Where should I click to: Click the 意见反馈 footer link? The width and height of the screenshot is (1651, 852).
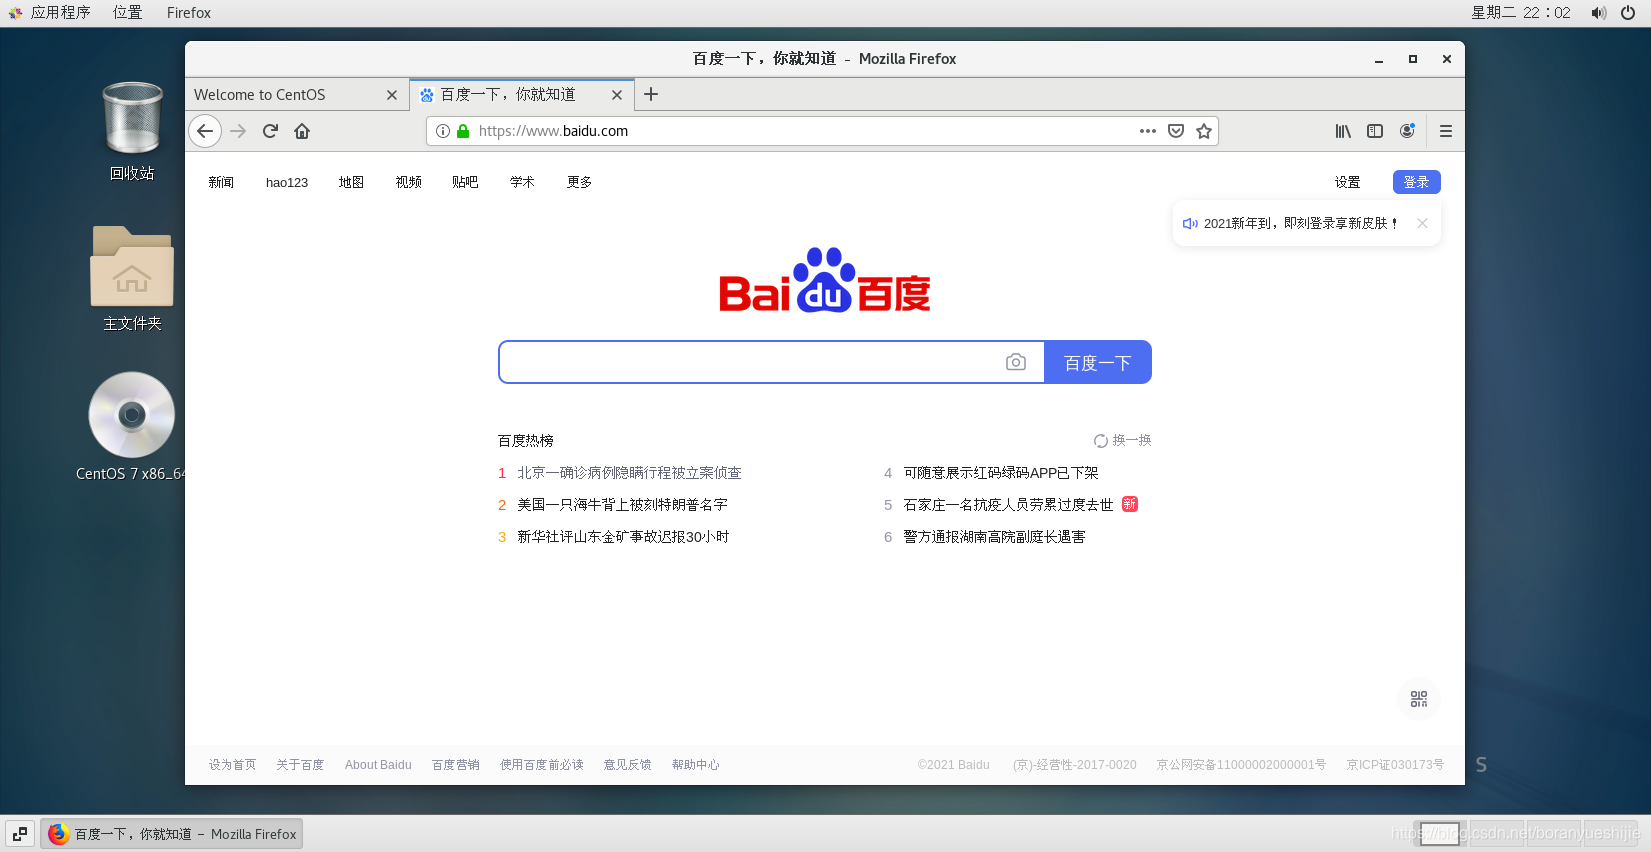pyautogui.click(x=627, y=765)
